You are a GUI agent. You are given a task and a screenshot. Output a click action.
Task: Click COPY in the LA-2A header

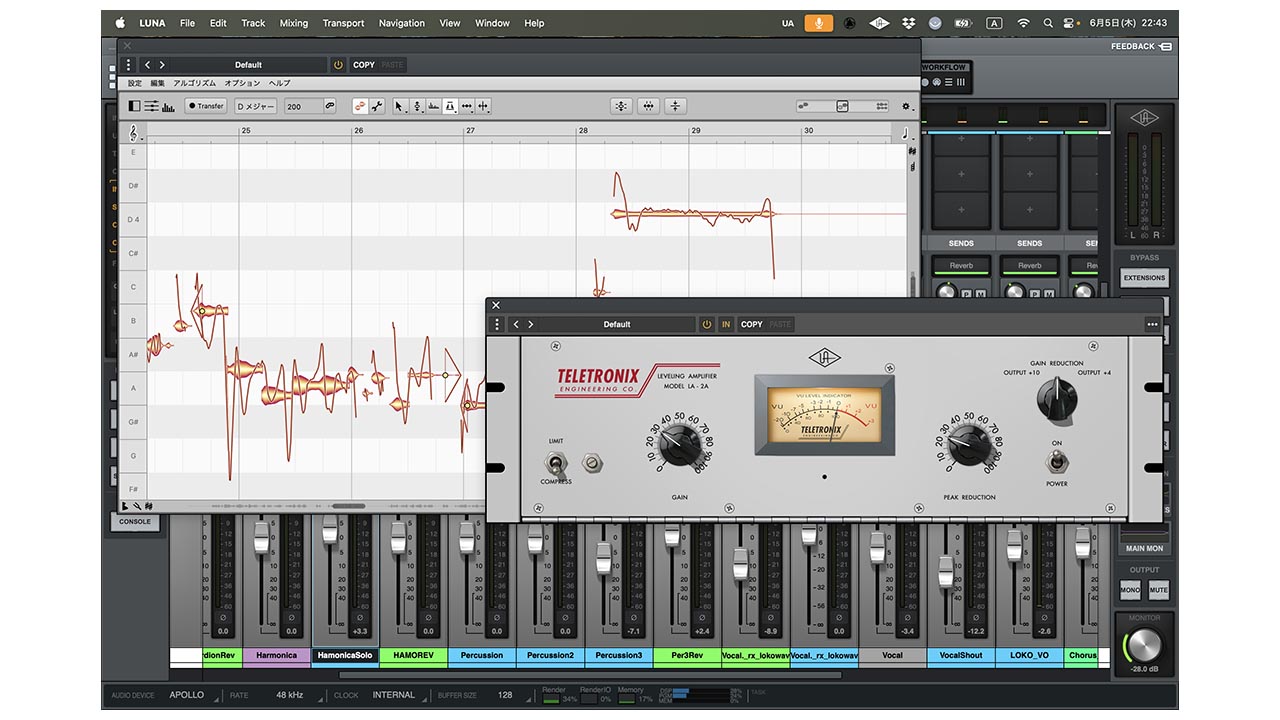tap(752, 324)
